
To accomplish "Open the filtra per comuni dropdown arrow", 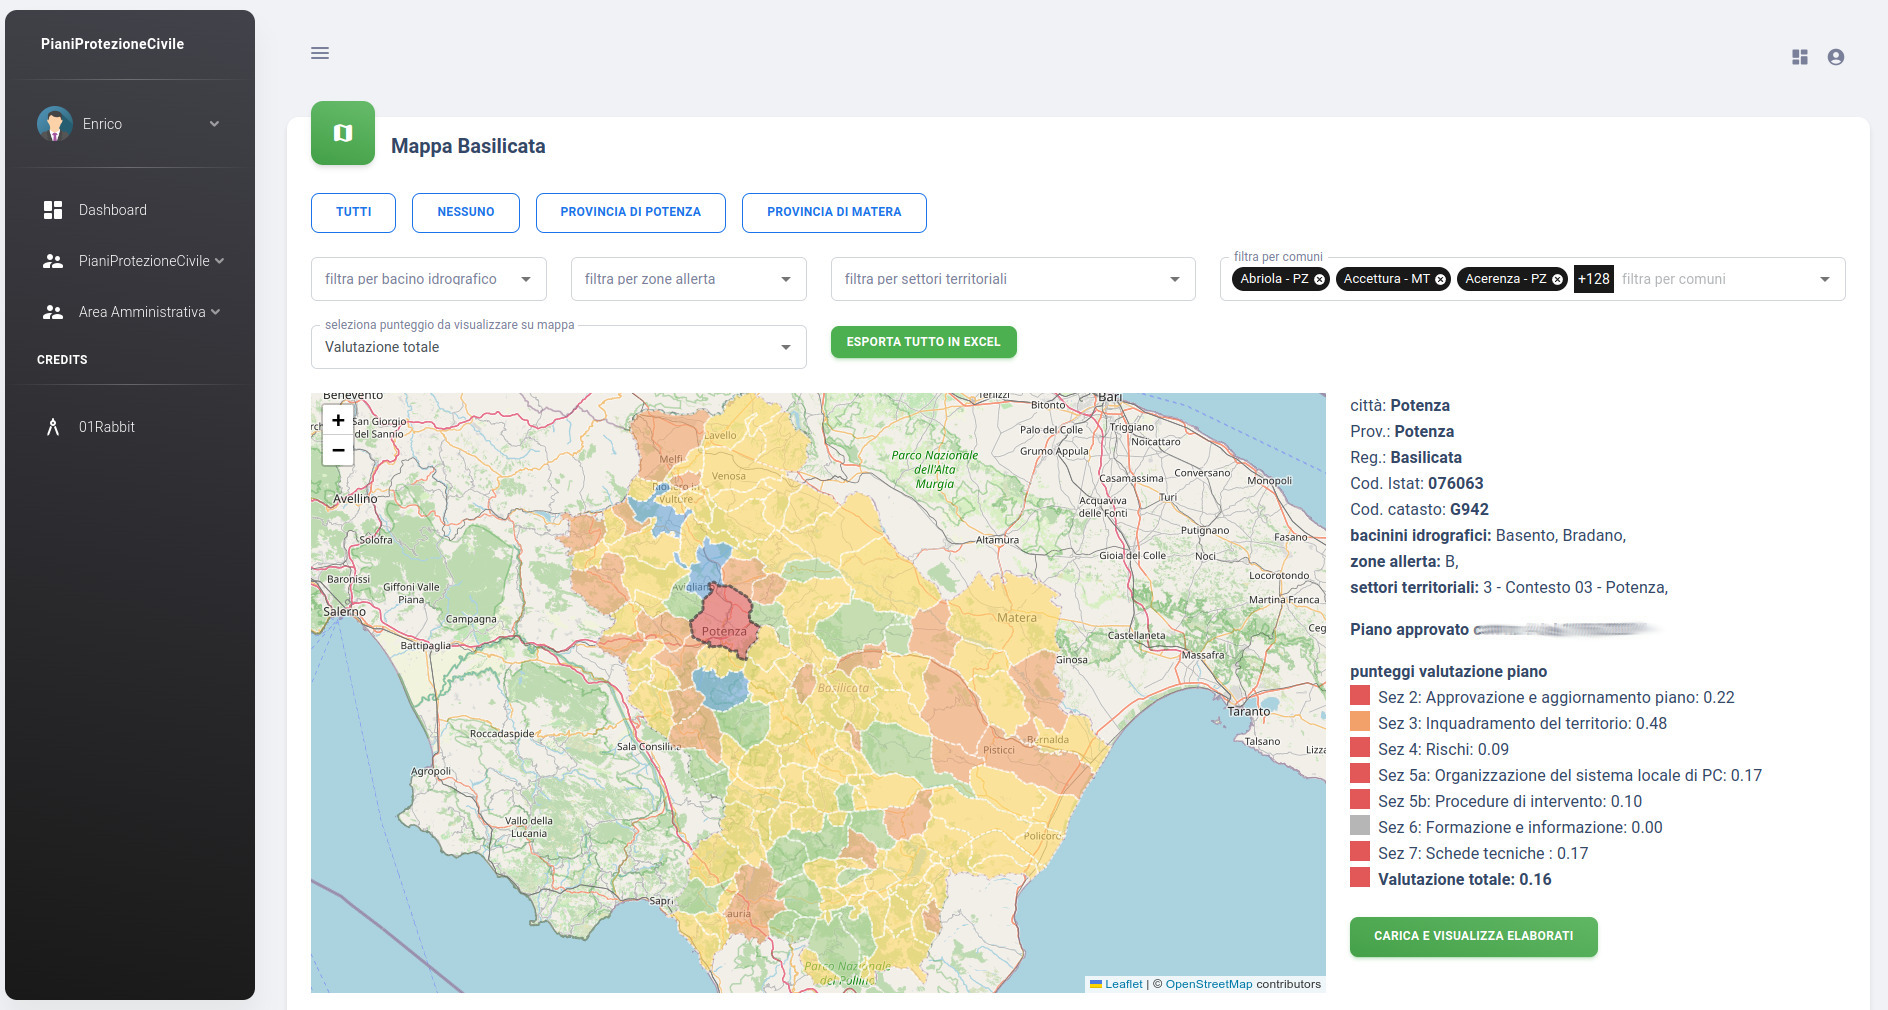I will tap(1825, 280).
